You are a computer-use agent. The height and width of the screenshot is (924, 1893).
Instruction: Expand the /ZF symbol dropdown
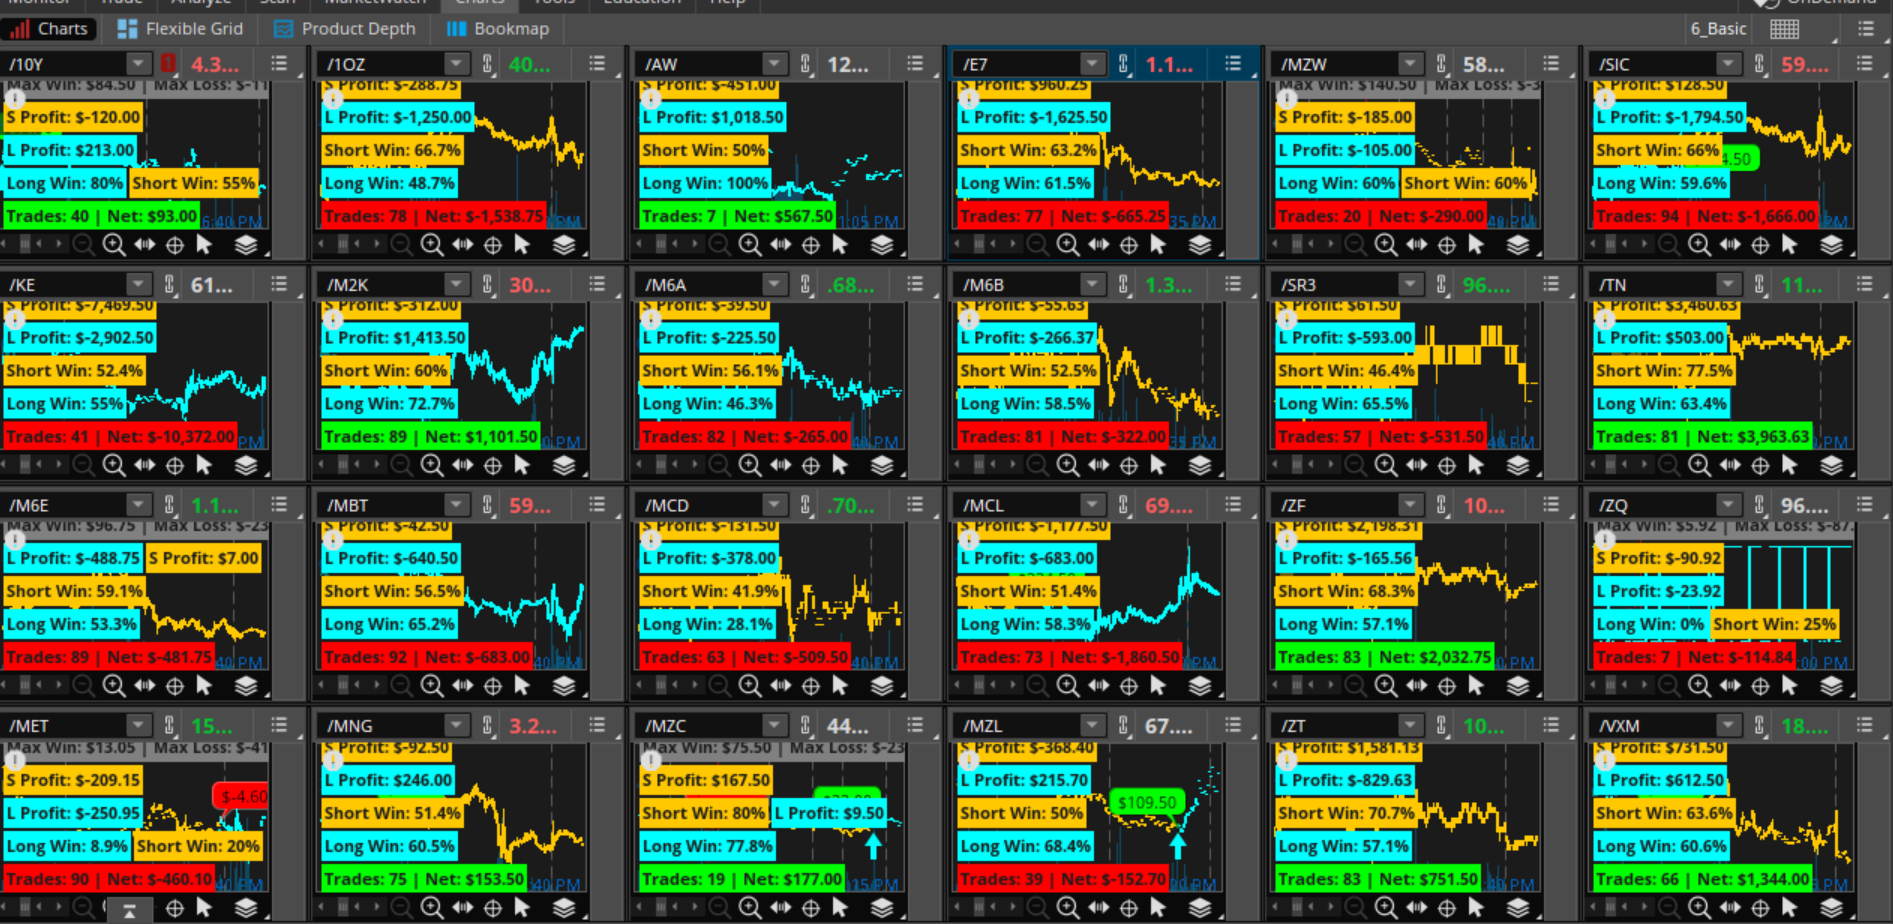coord(1410,505)
